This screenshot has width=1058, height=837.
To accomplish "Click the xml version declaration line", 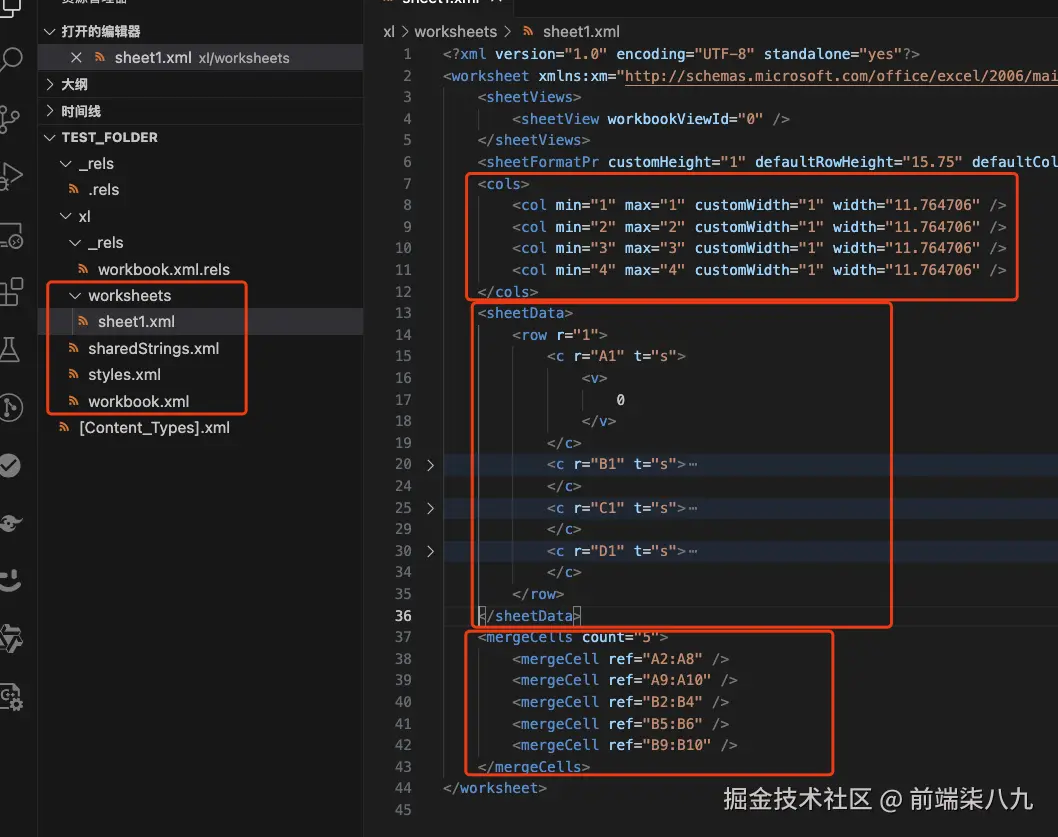I will point(681,54).
